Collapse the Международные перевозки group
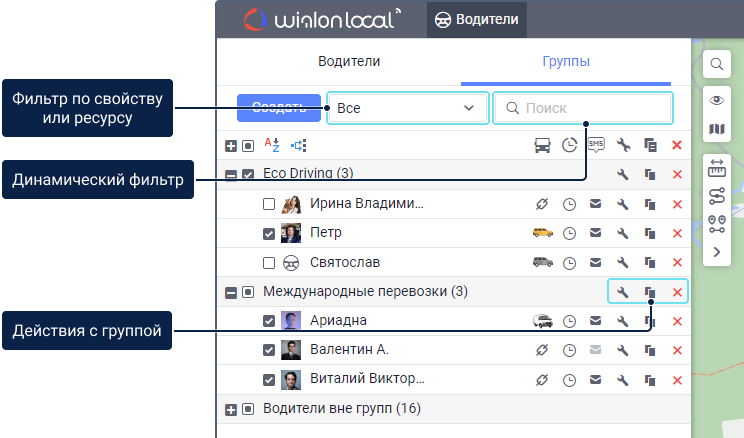Screen dimensions: 744x438 [231, 292]
